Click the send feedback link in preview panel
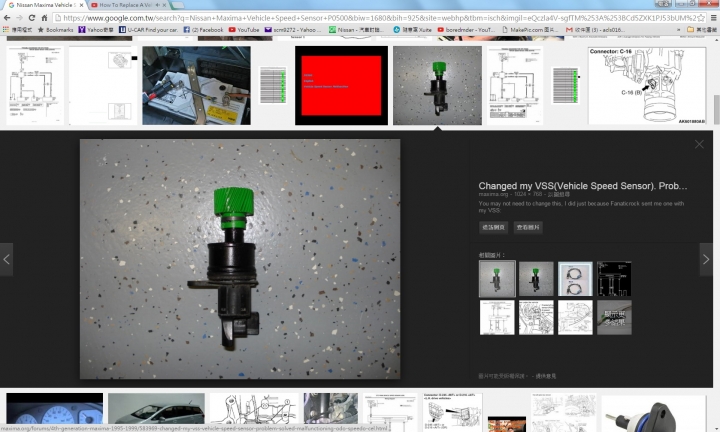This screenshot has width=720, height=432. coord(546,376)
